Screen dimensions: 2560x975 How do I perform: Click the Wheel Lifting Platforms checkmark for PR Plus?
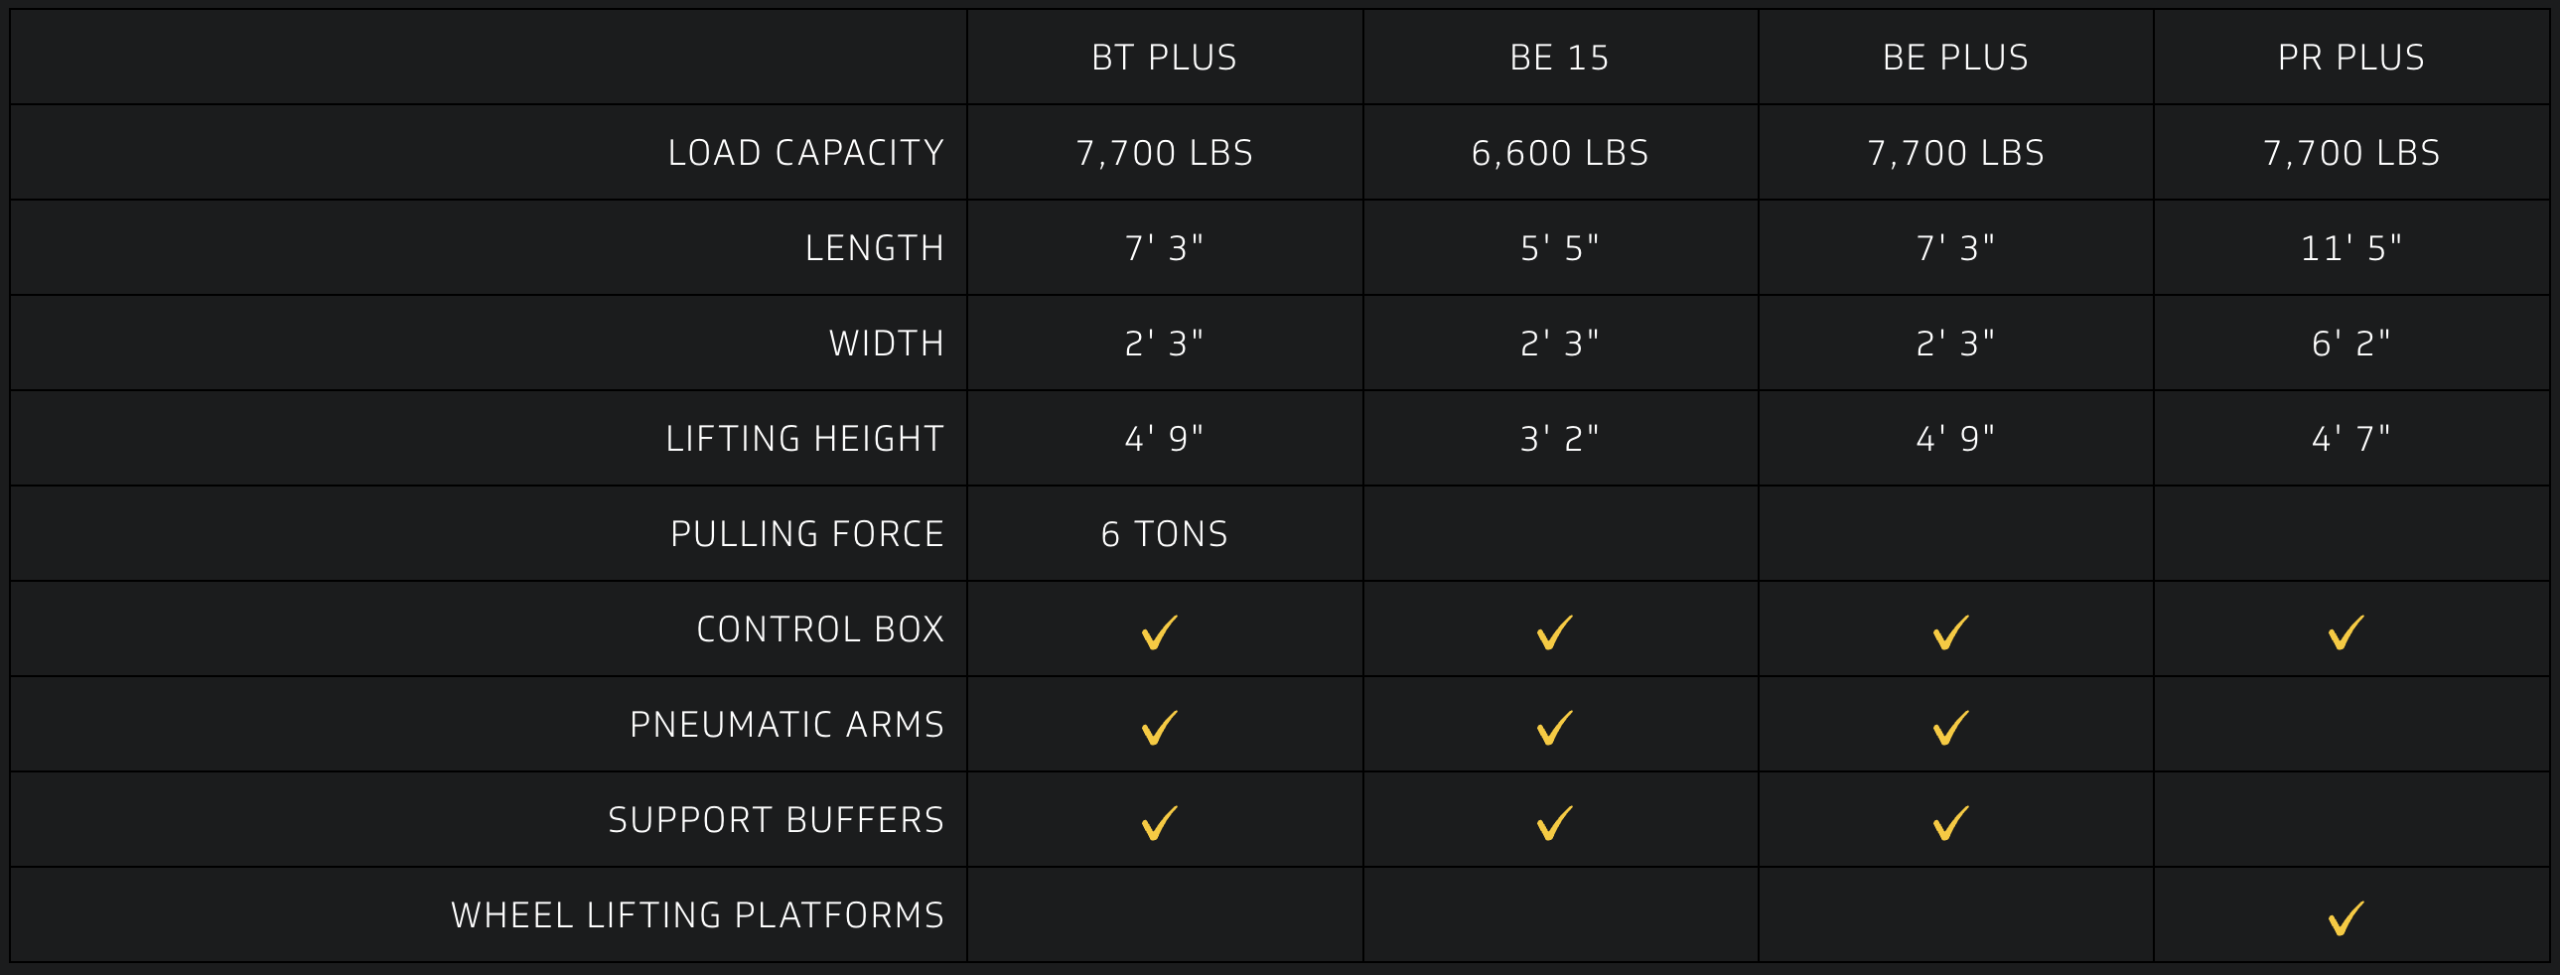click(2346, 918)
